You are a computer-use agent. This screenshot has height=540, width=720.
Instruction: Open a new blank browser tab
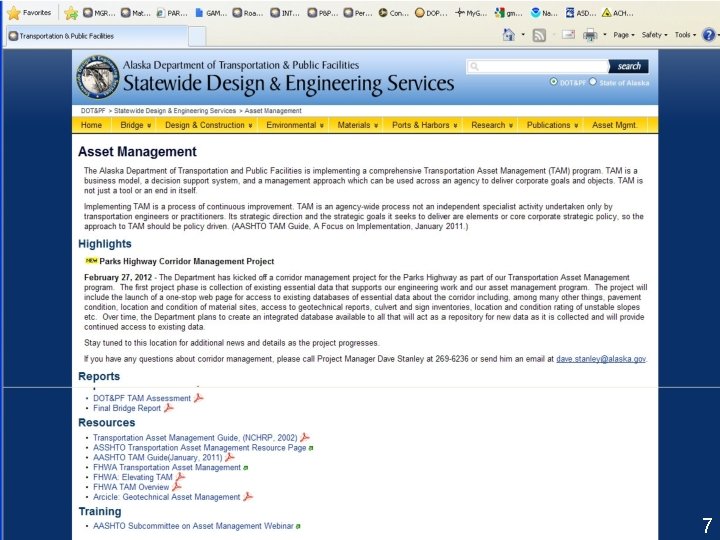(197, 37)
